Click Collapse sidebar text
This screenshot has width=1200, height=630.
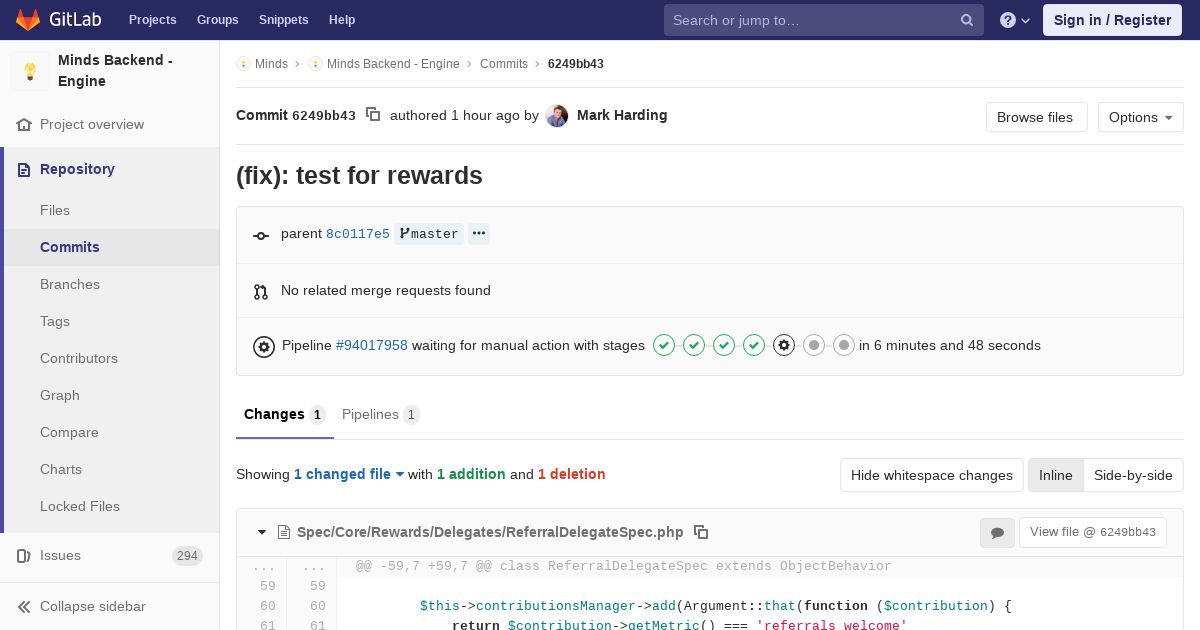pos(93,607)
